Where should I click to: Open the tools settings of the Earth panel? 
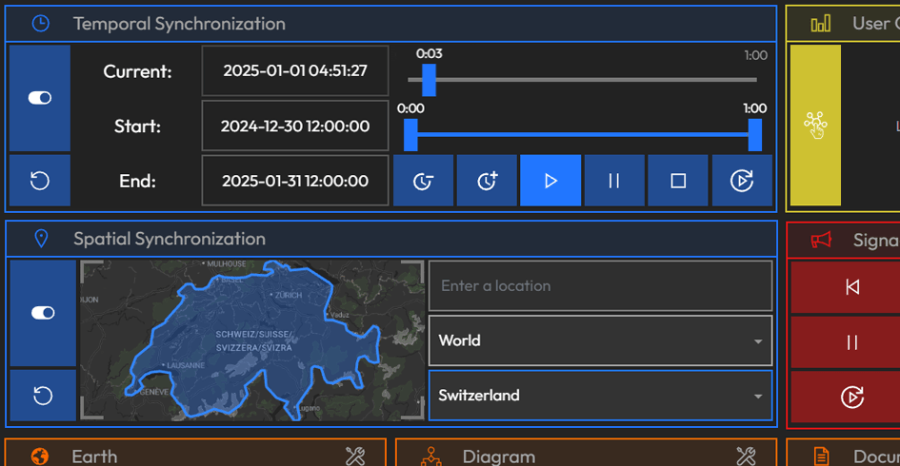point(355,457)
